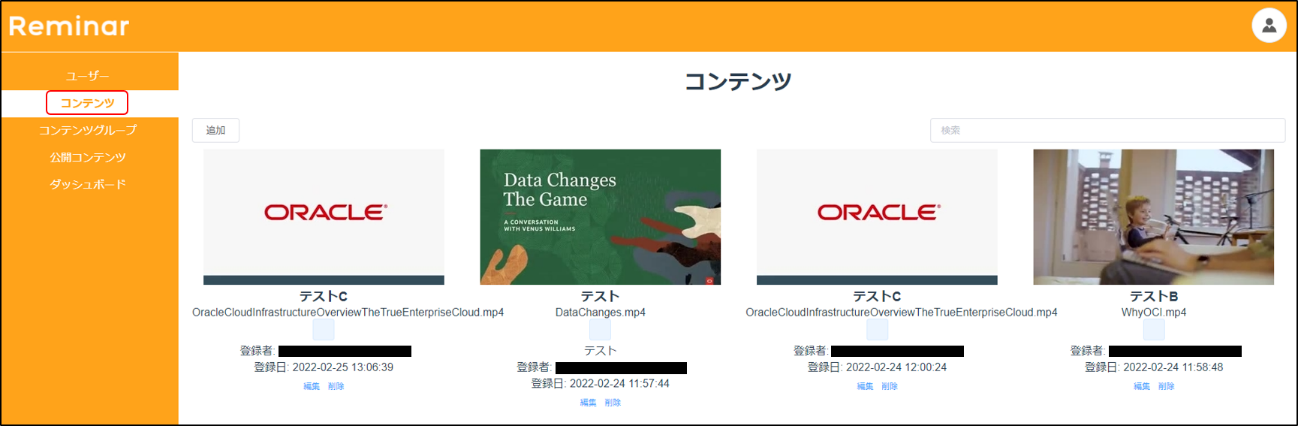The width and height of the screenshot is (1298, 426).
Task: Click 削除 for the WhyOCI.mp4 content
Action: (1166, 386)
